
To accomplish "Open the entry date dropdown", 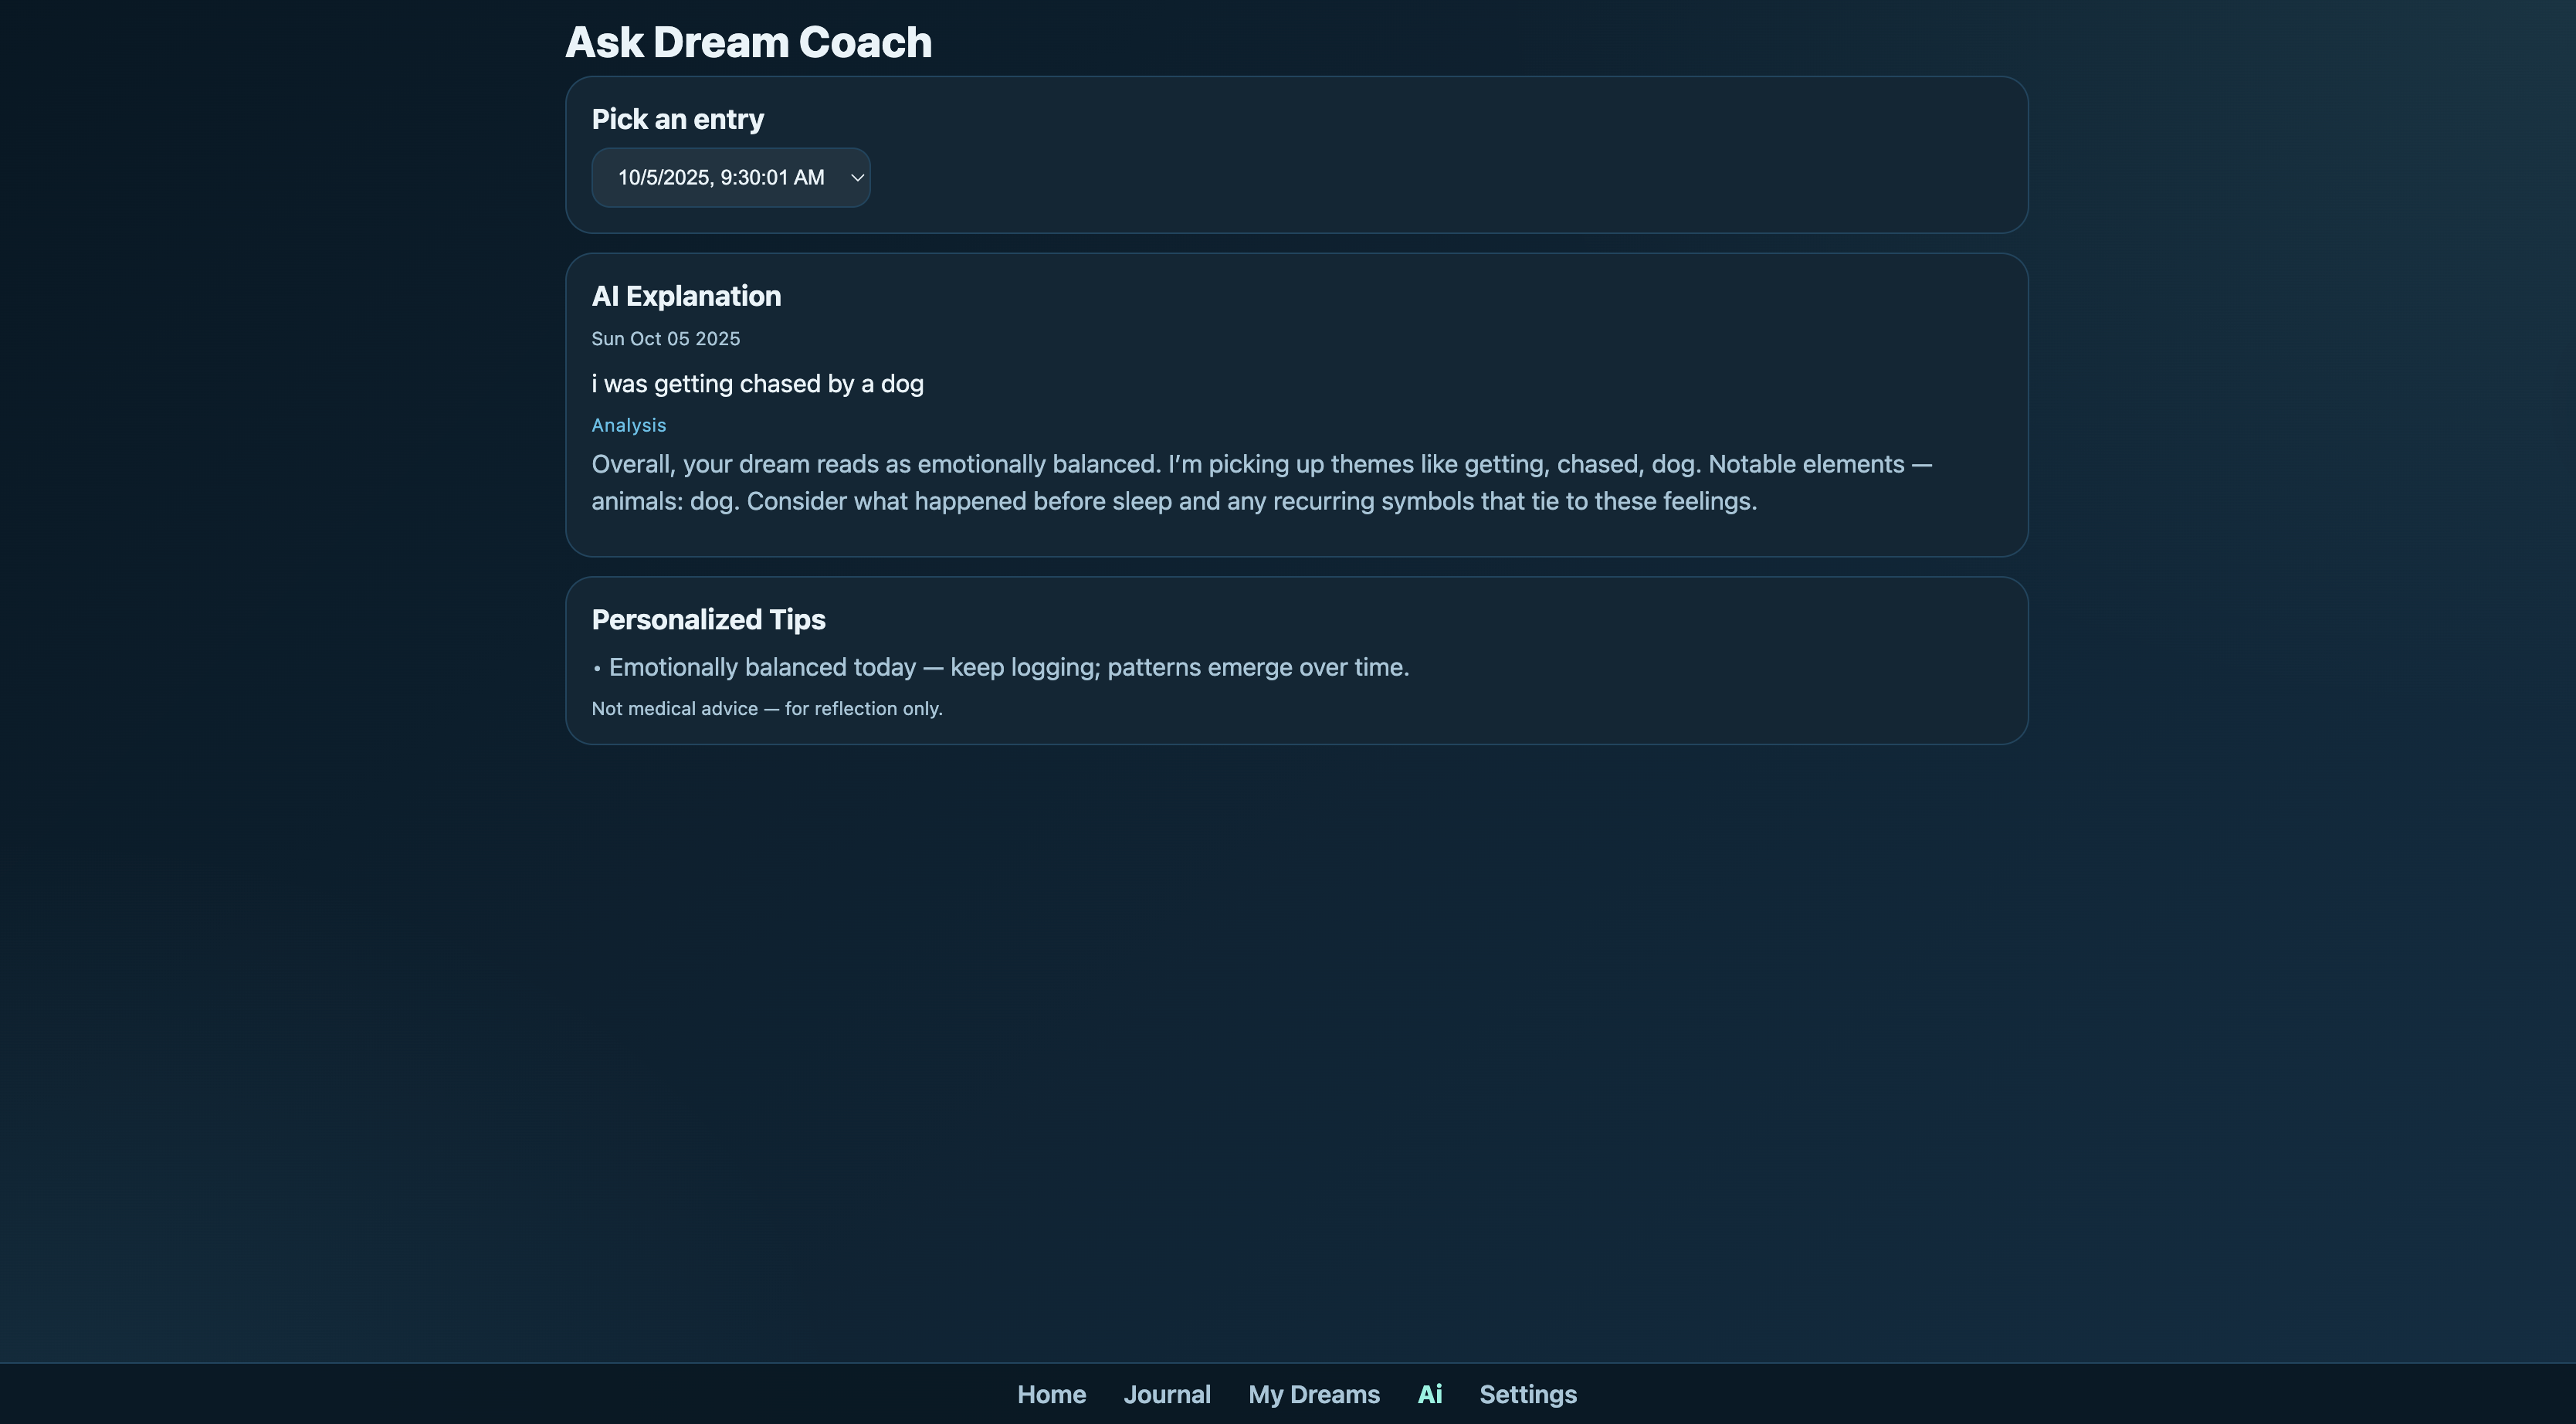I will coord(730,177).
